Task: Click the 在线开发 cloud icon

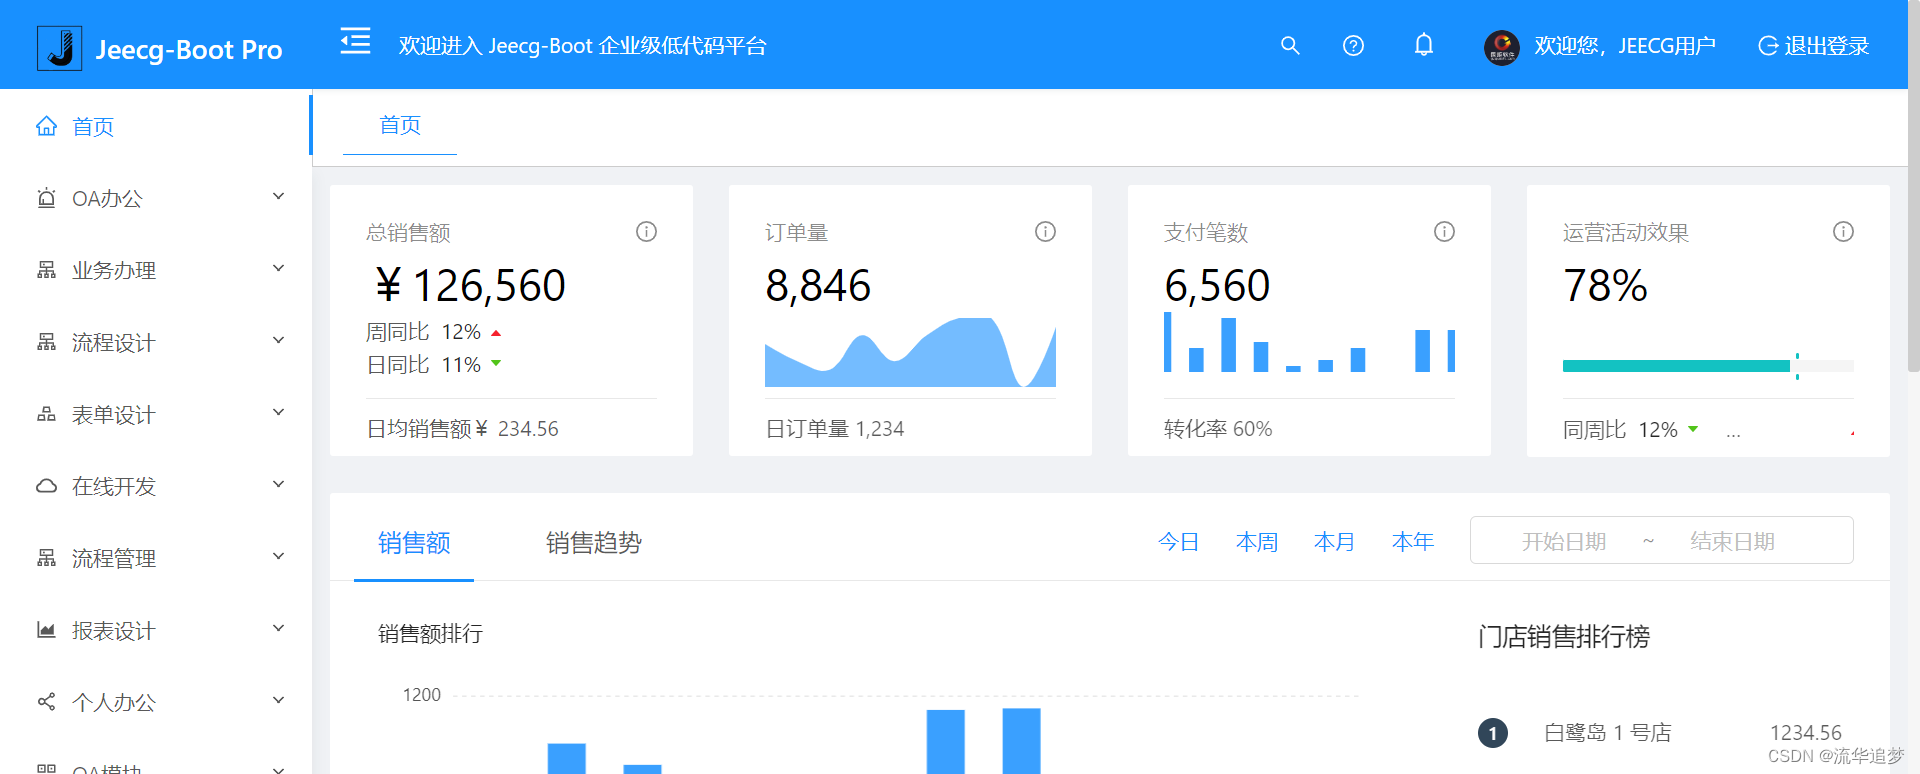Action: point(46,486)
